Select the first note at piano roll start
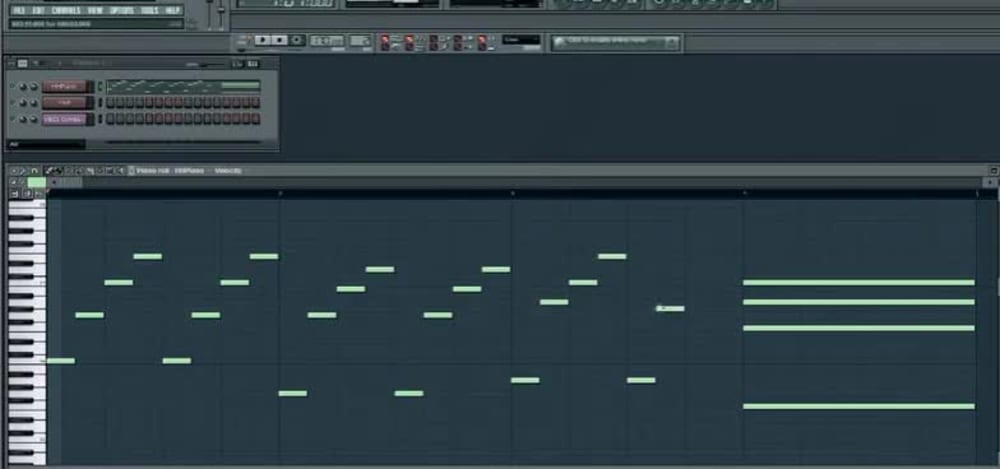This screenshot has width=1000, height=469. (x=61, y=361)
